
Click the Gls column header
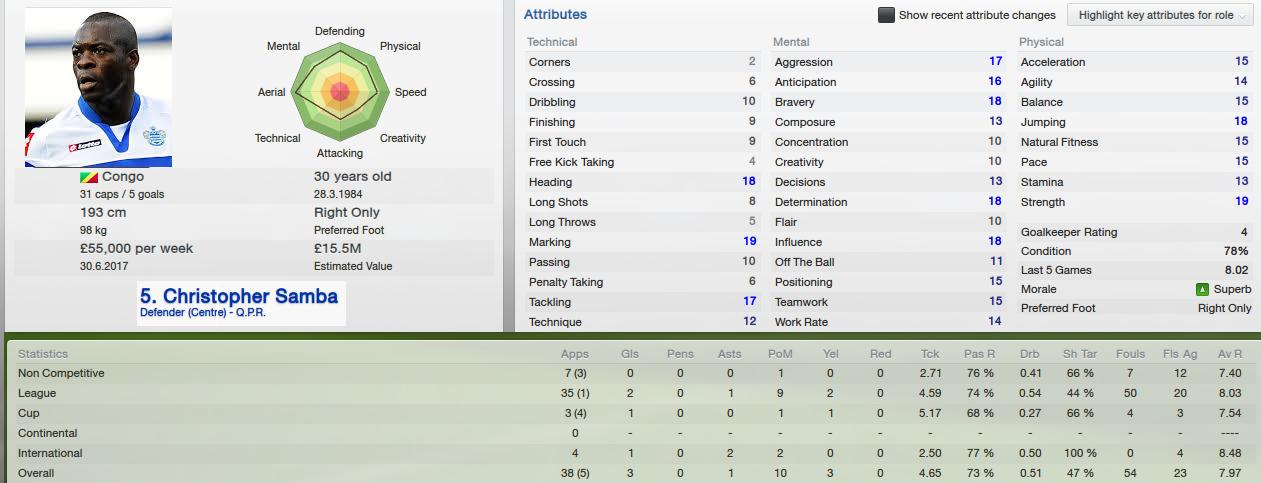pos(629,354)
